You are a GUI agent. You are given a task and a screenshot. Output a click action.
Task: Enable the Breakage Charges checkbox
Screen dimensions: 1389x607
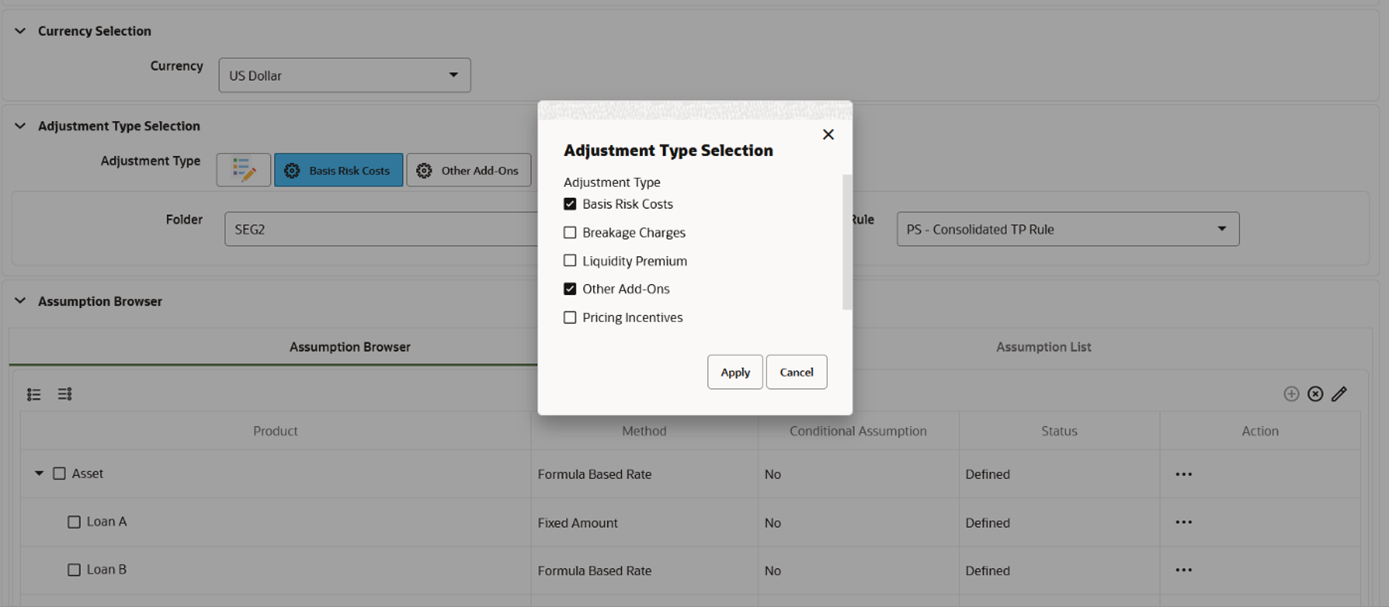[570, 232]
